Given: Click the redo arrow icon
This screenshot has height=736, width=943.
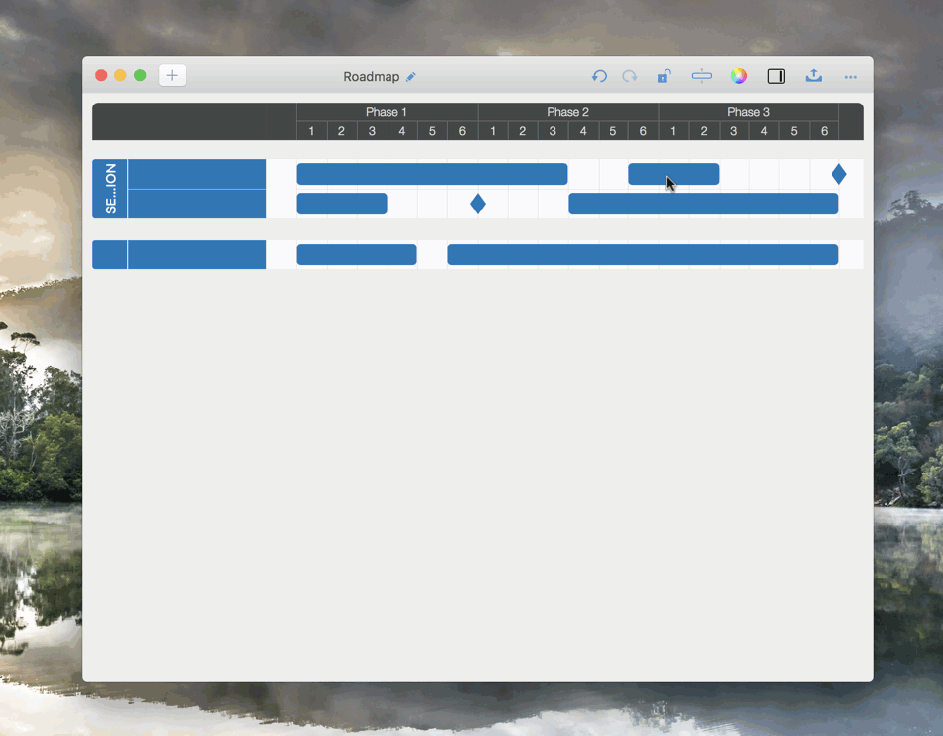Looking at the screenshot, I should click(x=630, y=76).
